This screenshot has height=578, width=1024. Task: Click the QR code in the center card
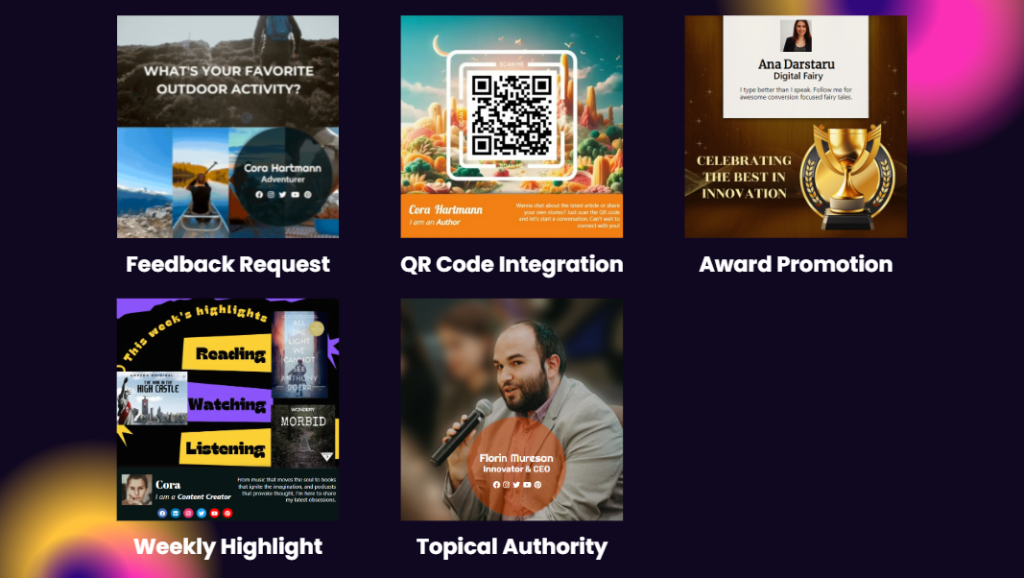coord(511,115)
